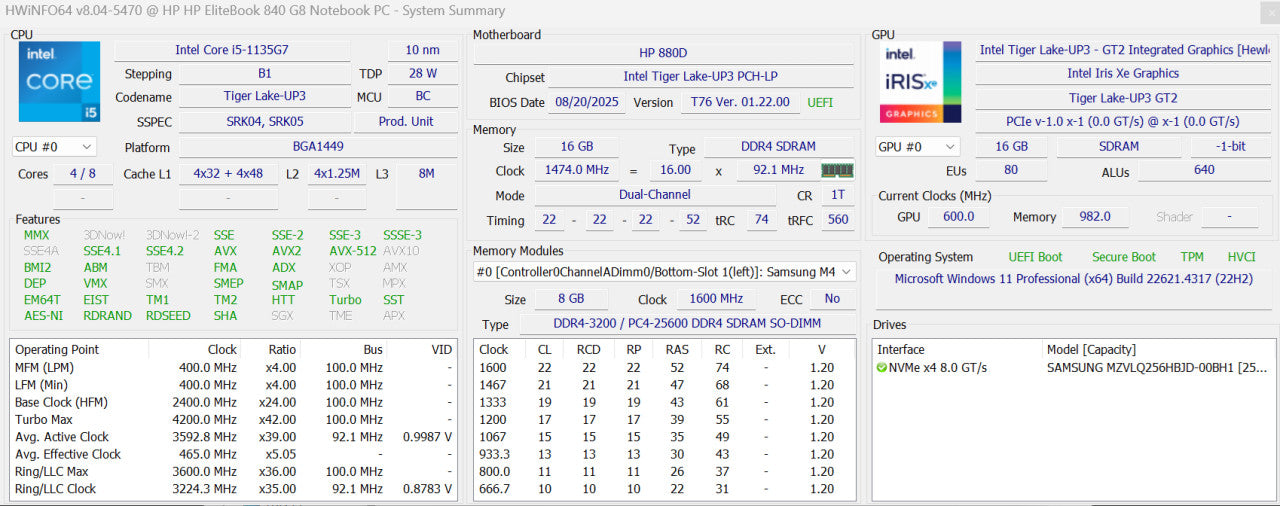
Task: Click BIOS version T76 Ver. 01.22.00
Action: [741, 102]
